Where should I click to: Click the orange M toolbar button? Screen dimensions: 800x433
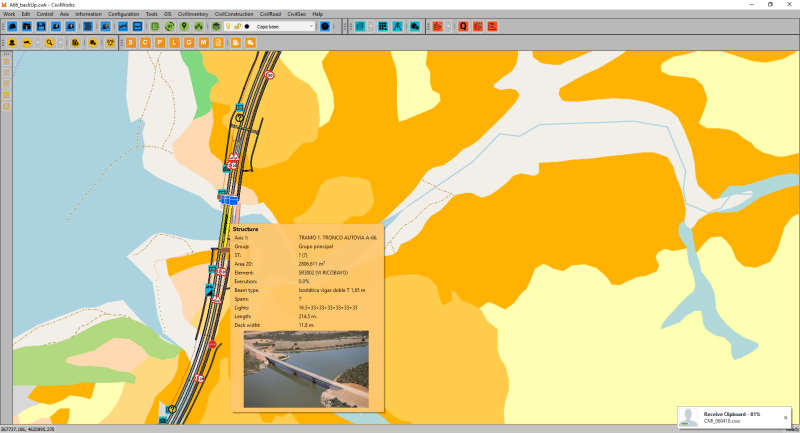point(204,43)
